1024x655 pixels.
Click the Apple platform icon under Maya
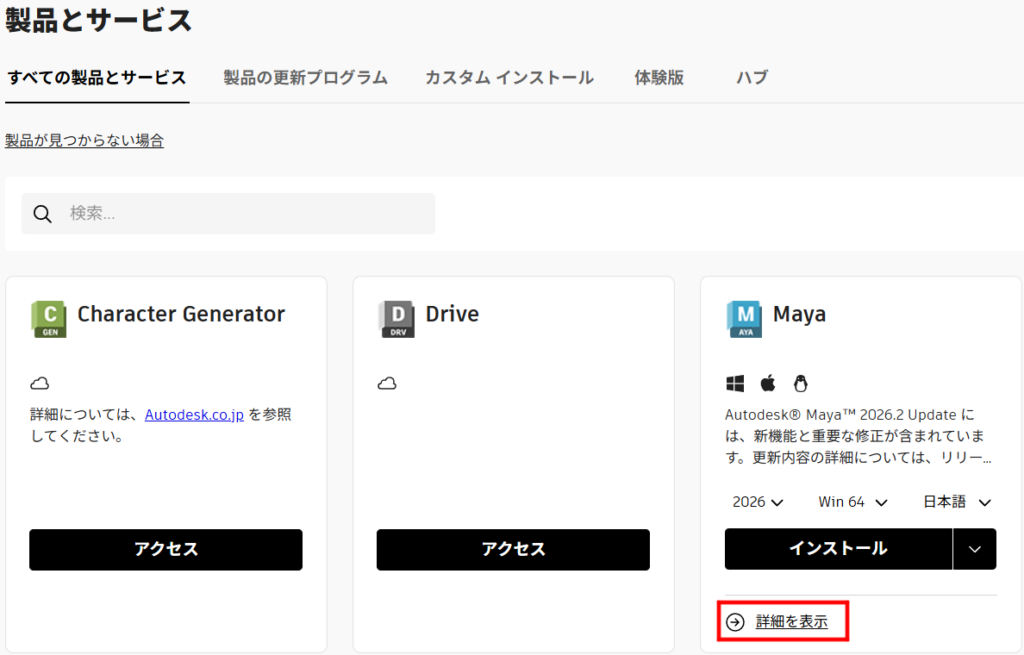click(x=768, y=384)
